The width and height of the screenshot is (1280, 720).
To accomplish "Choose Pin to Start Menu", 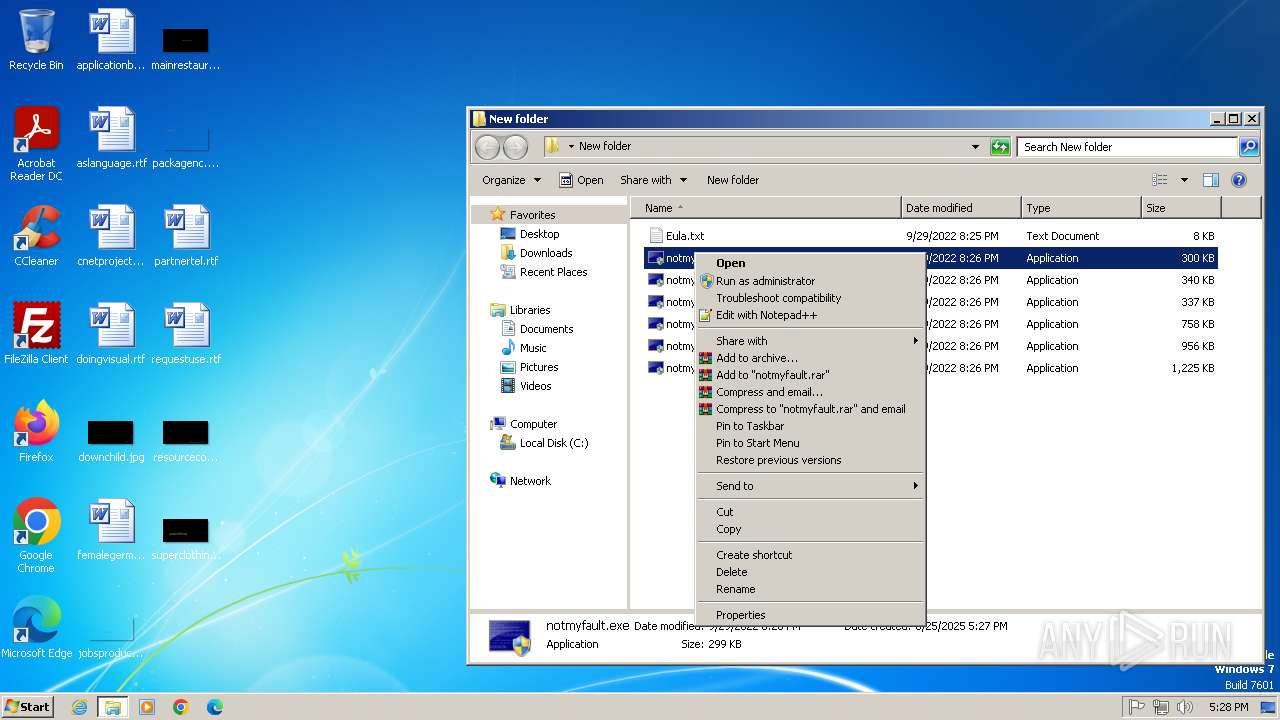I will click(x=810, y=443).
